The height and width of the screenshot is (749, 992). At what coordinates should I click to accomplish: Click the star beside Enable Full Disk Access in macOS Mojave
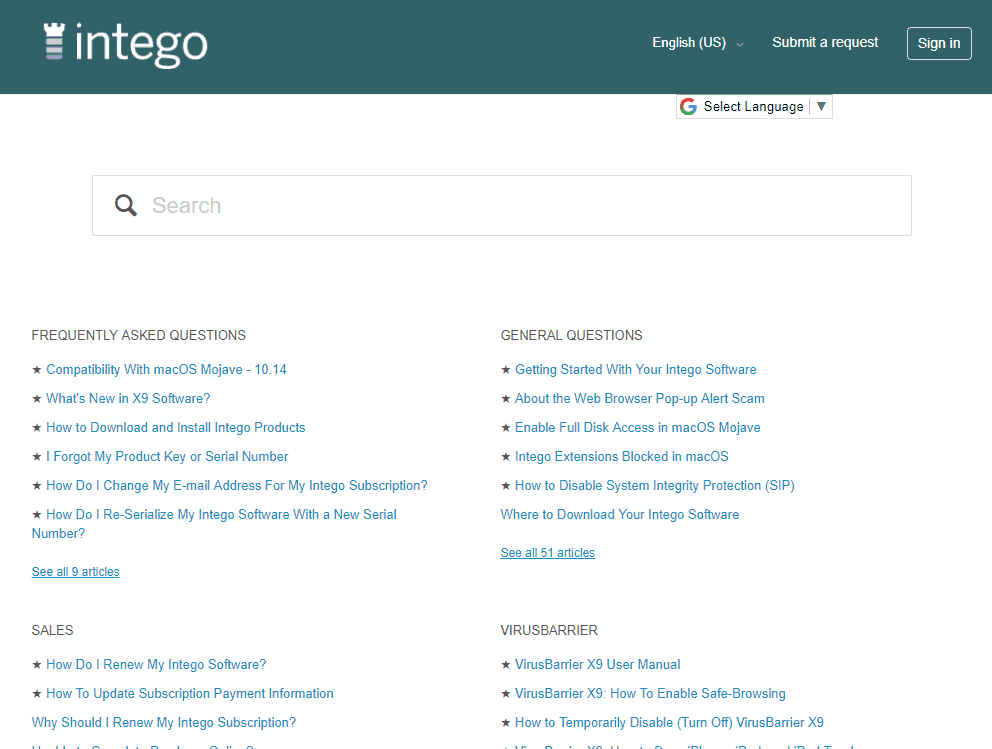[505, 427]
